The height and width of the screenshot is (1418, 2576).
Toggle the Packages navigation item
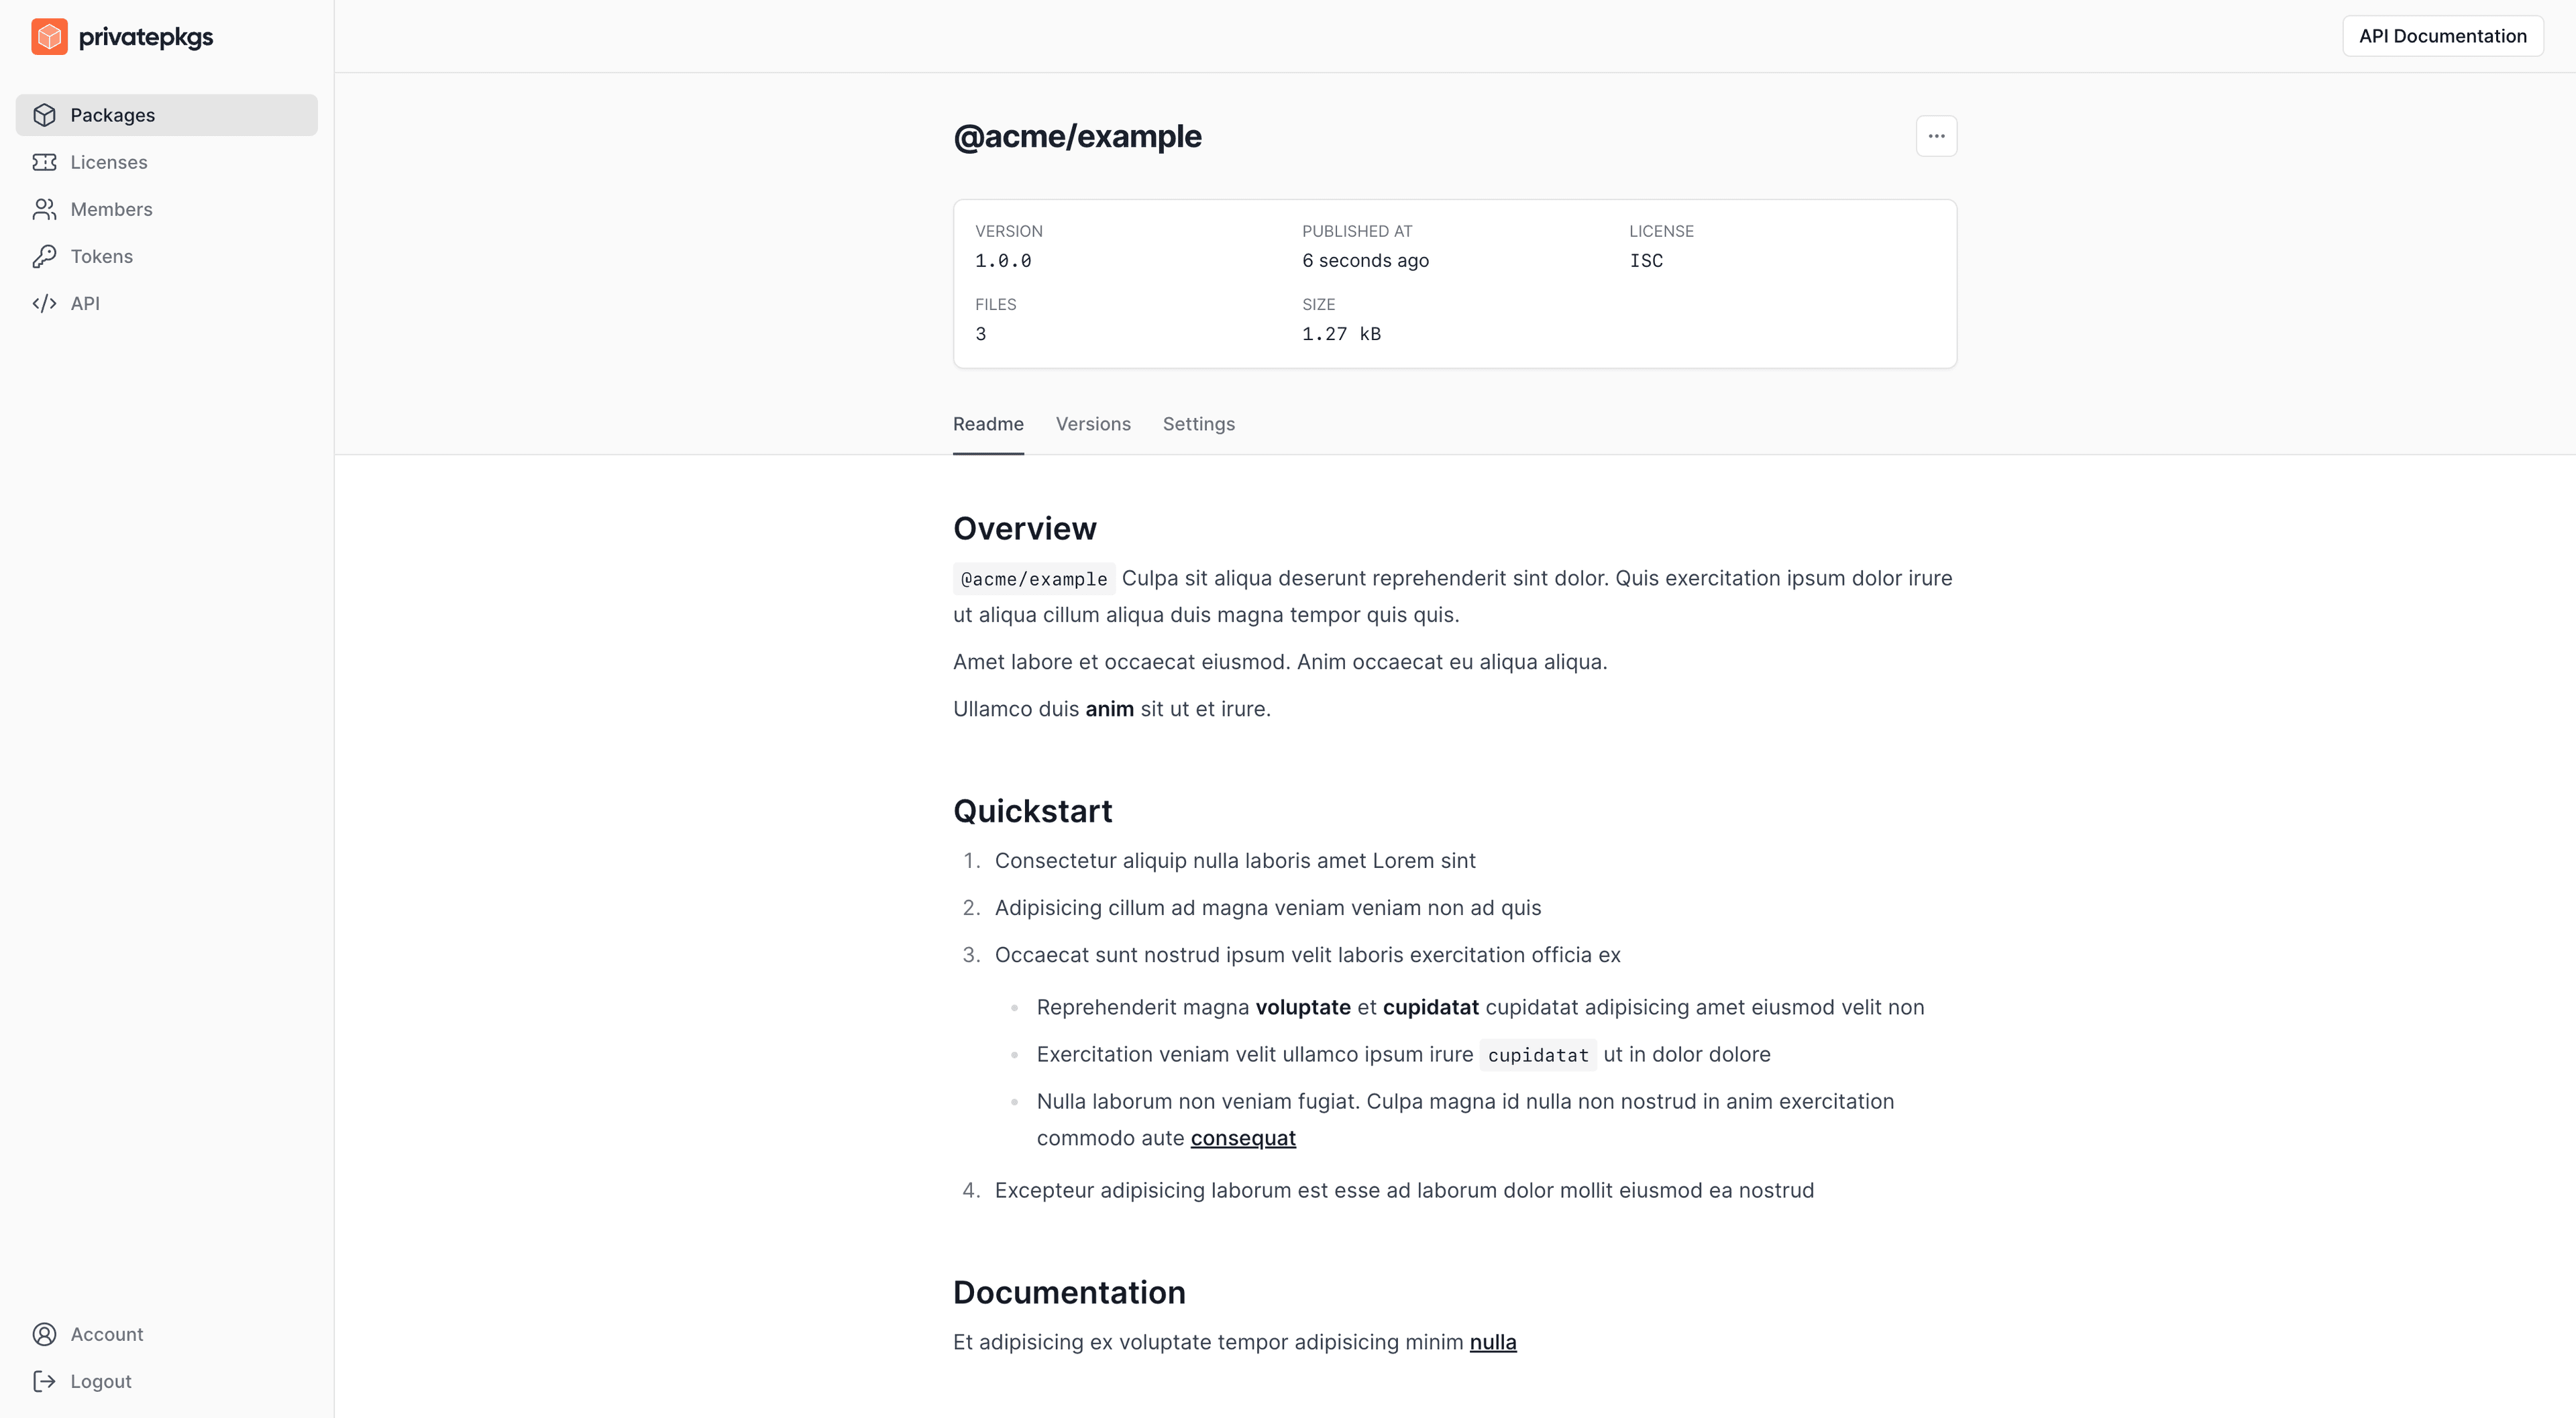coord(166,113)
